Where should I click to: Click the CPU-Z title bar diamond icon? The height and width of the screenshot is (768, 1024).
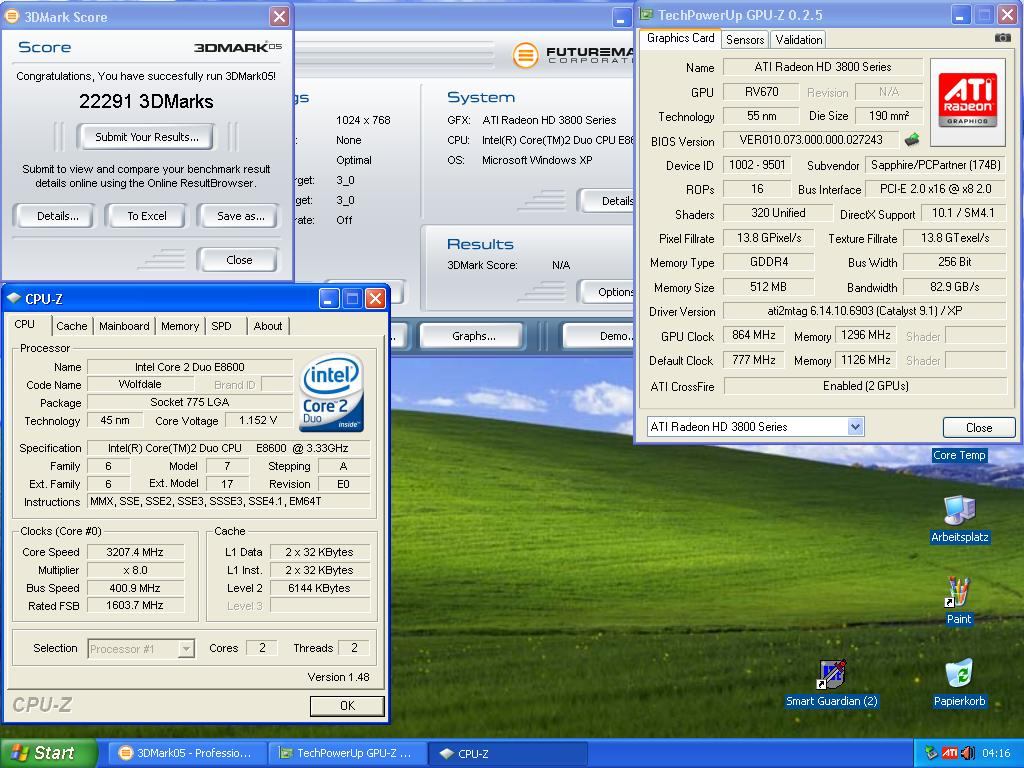[x=14, y=298]
